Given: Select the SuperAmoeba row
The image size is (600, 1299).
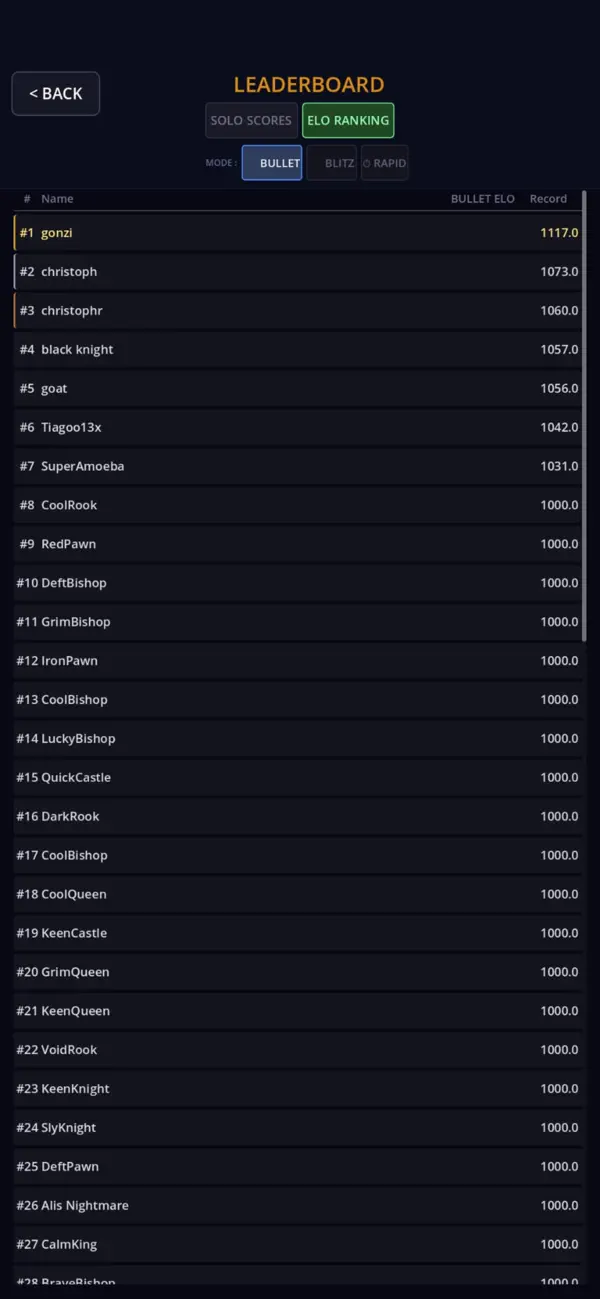Looking at the screenshot, I should (x=298, y=466).
